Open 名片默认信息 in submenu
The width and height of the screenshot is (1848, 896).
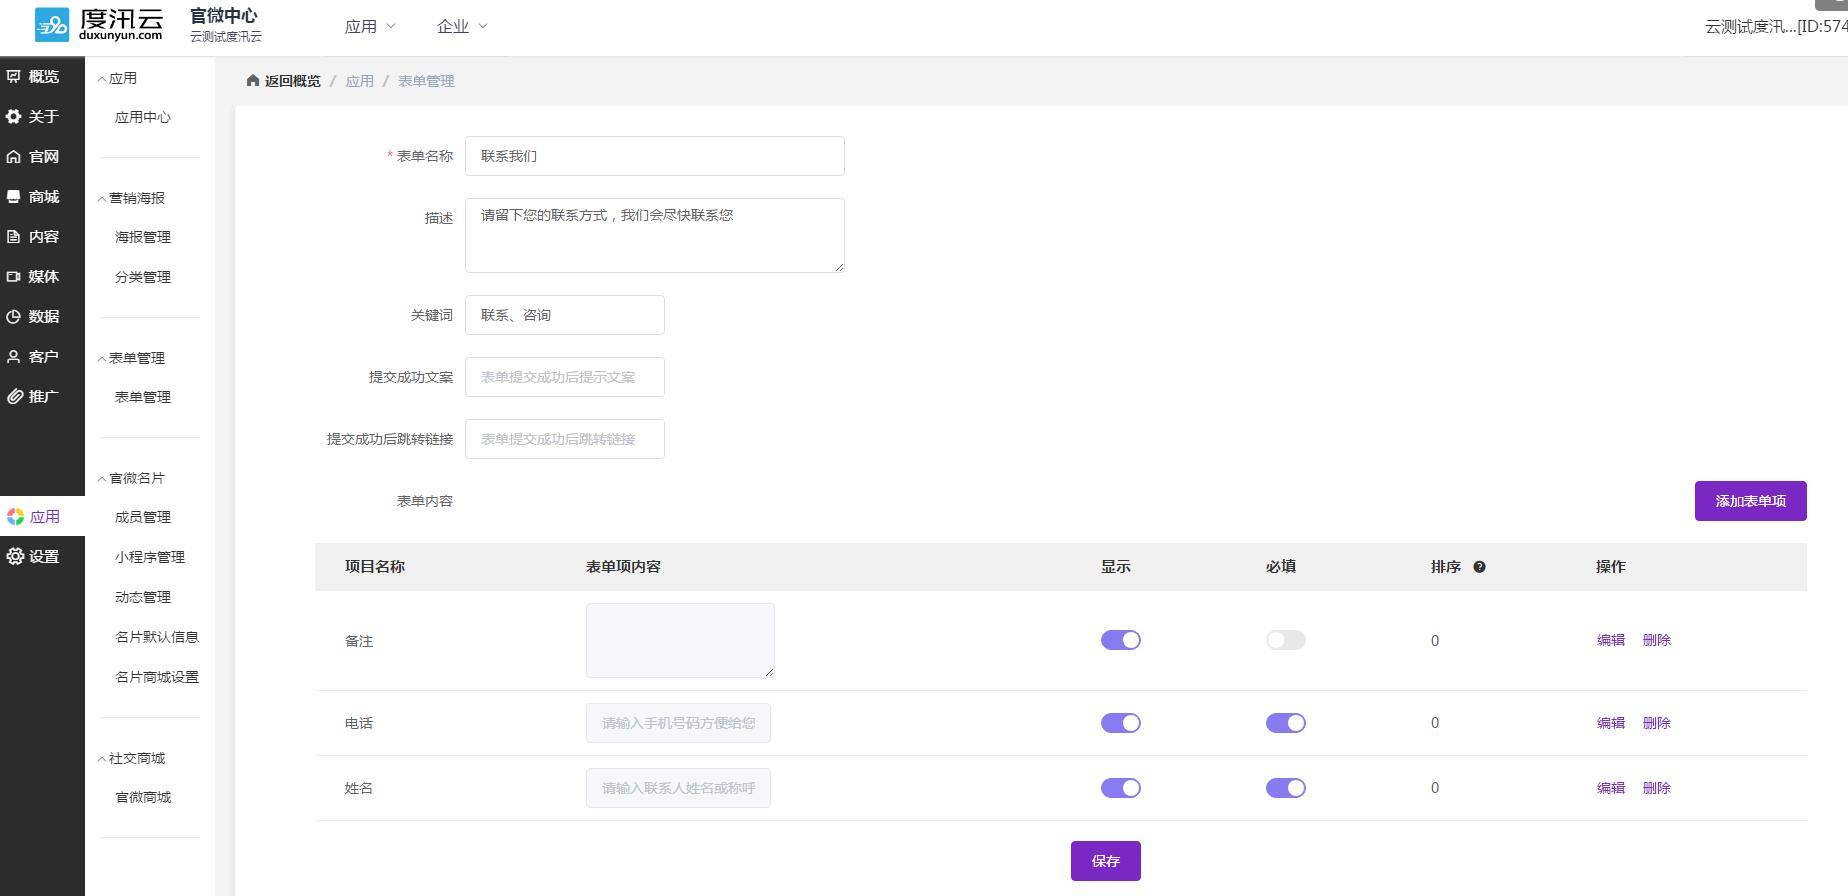tap(157, 637)
